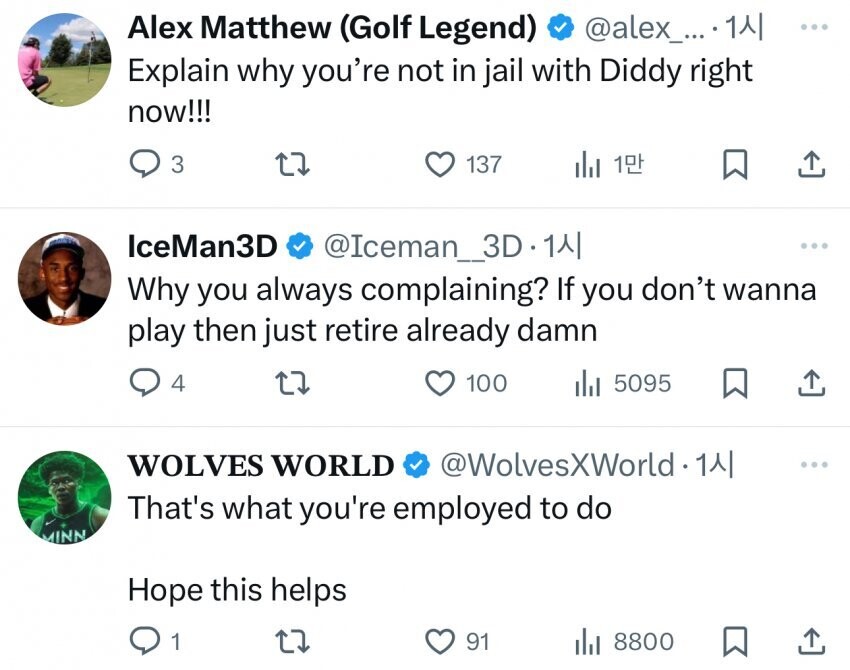Click IceMan3D's profile picture

pos(65,278)
